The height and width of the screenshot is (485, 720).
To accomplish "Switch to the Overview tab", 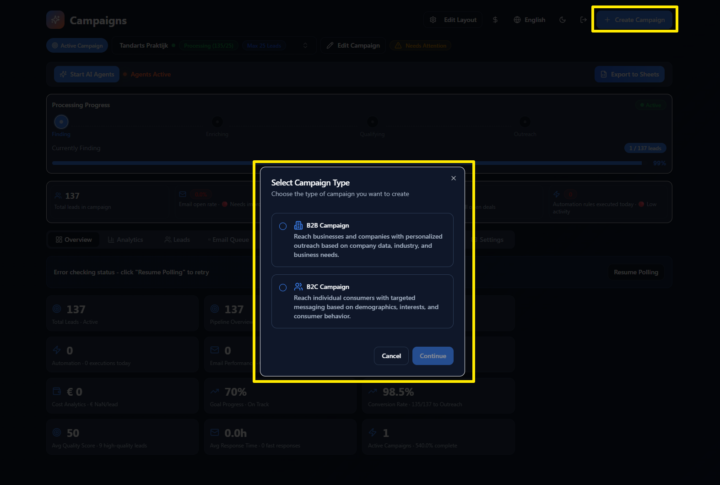I will click(x=74, y=240).
